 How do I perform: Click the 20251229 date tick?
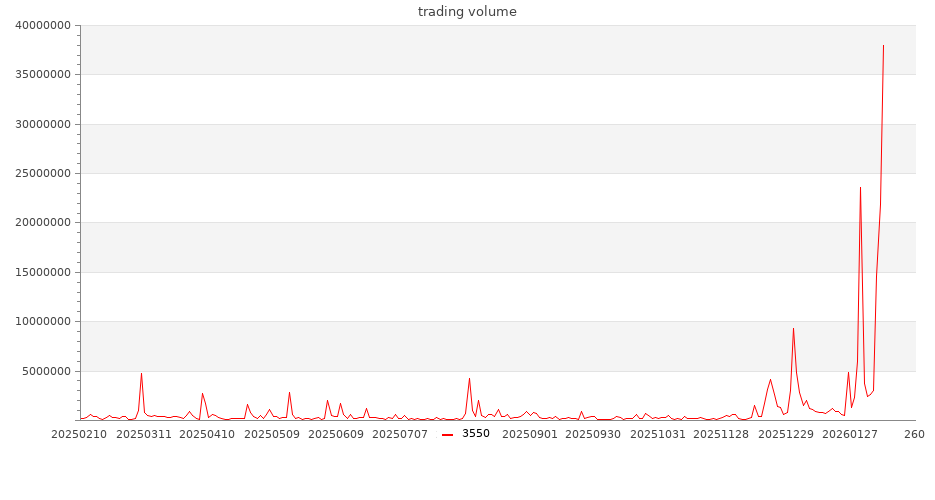[787, 435]
